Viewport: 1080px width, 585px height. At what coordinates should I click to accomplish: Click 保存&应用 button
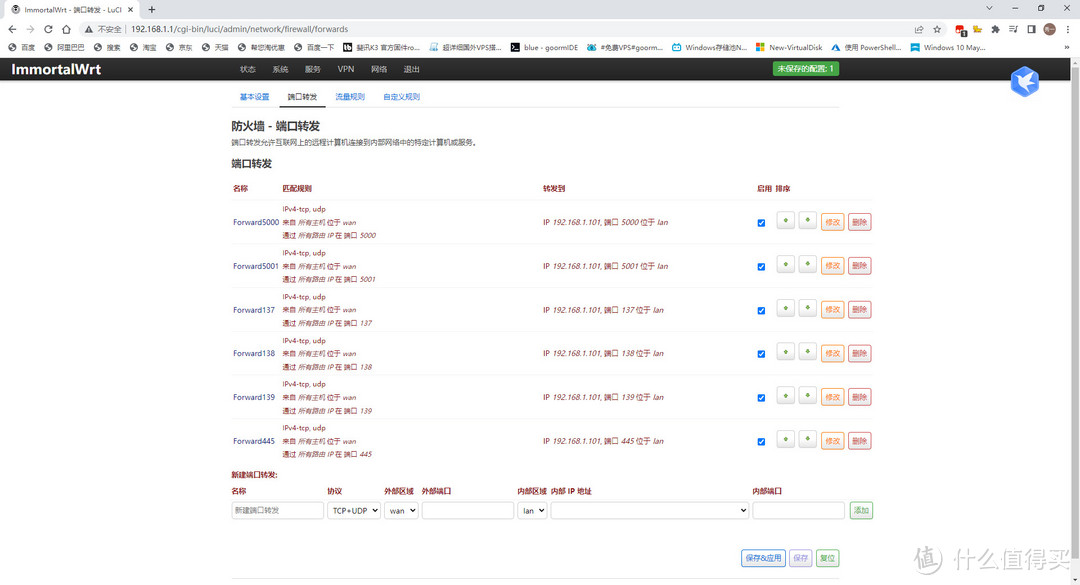coord(762,558)
